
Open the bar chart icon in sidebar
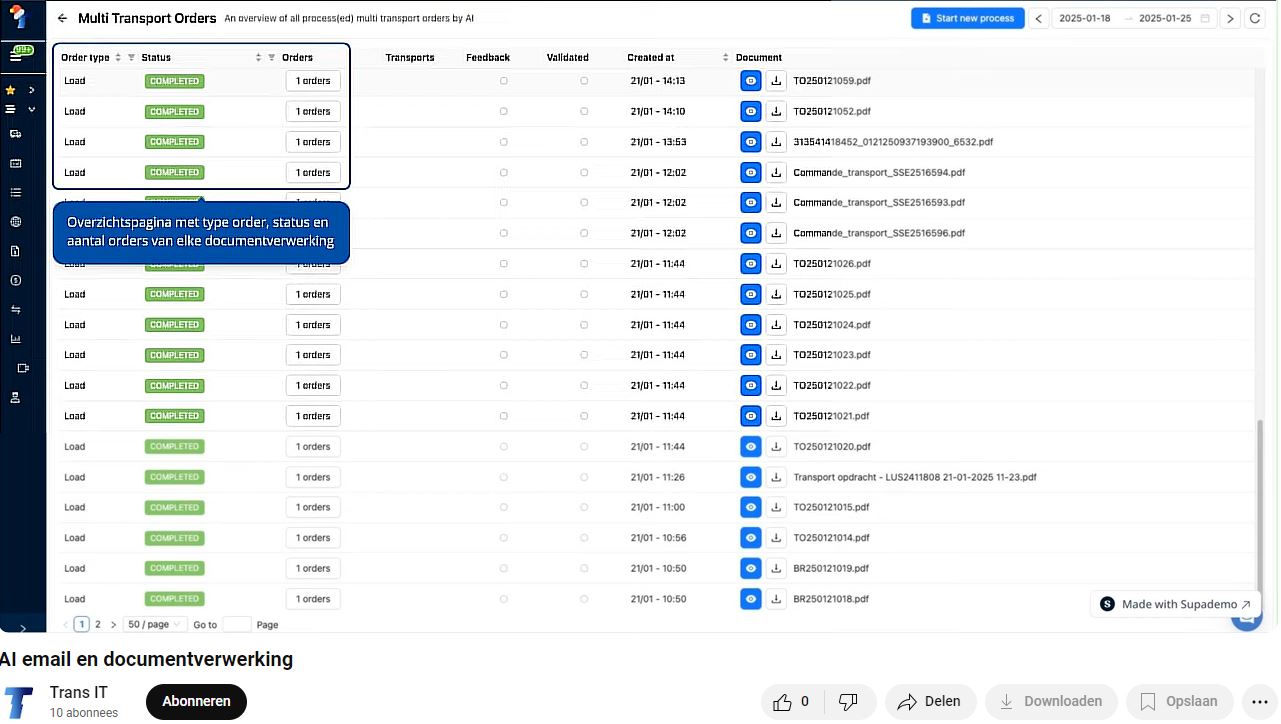pyautogui.click(x=15, y=339)
